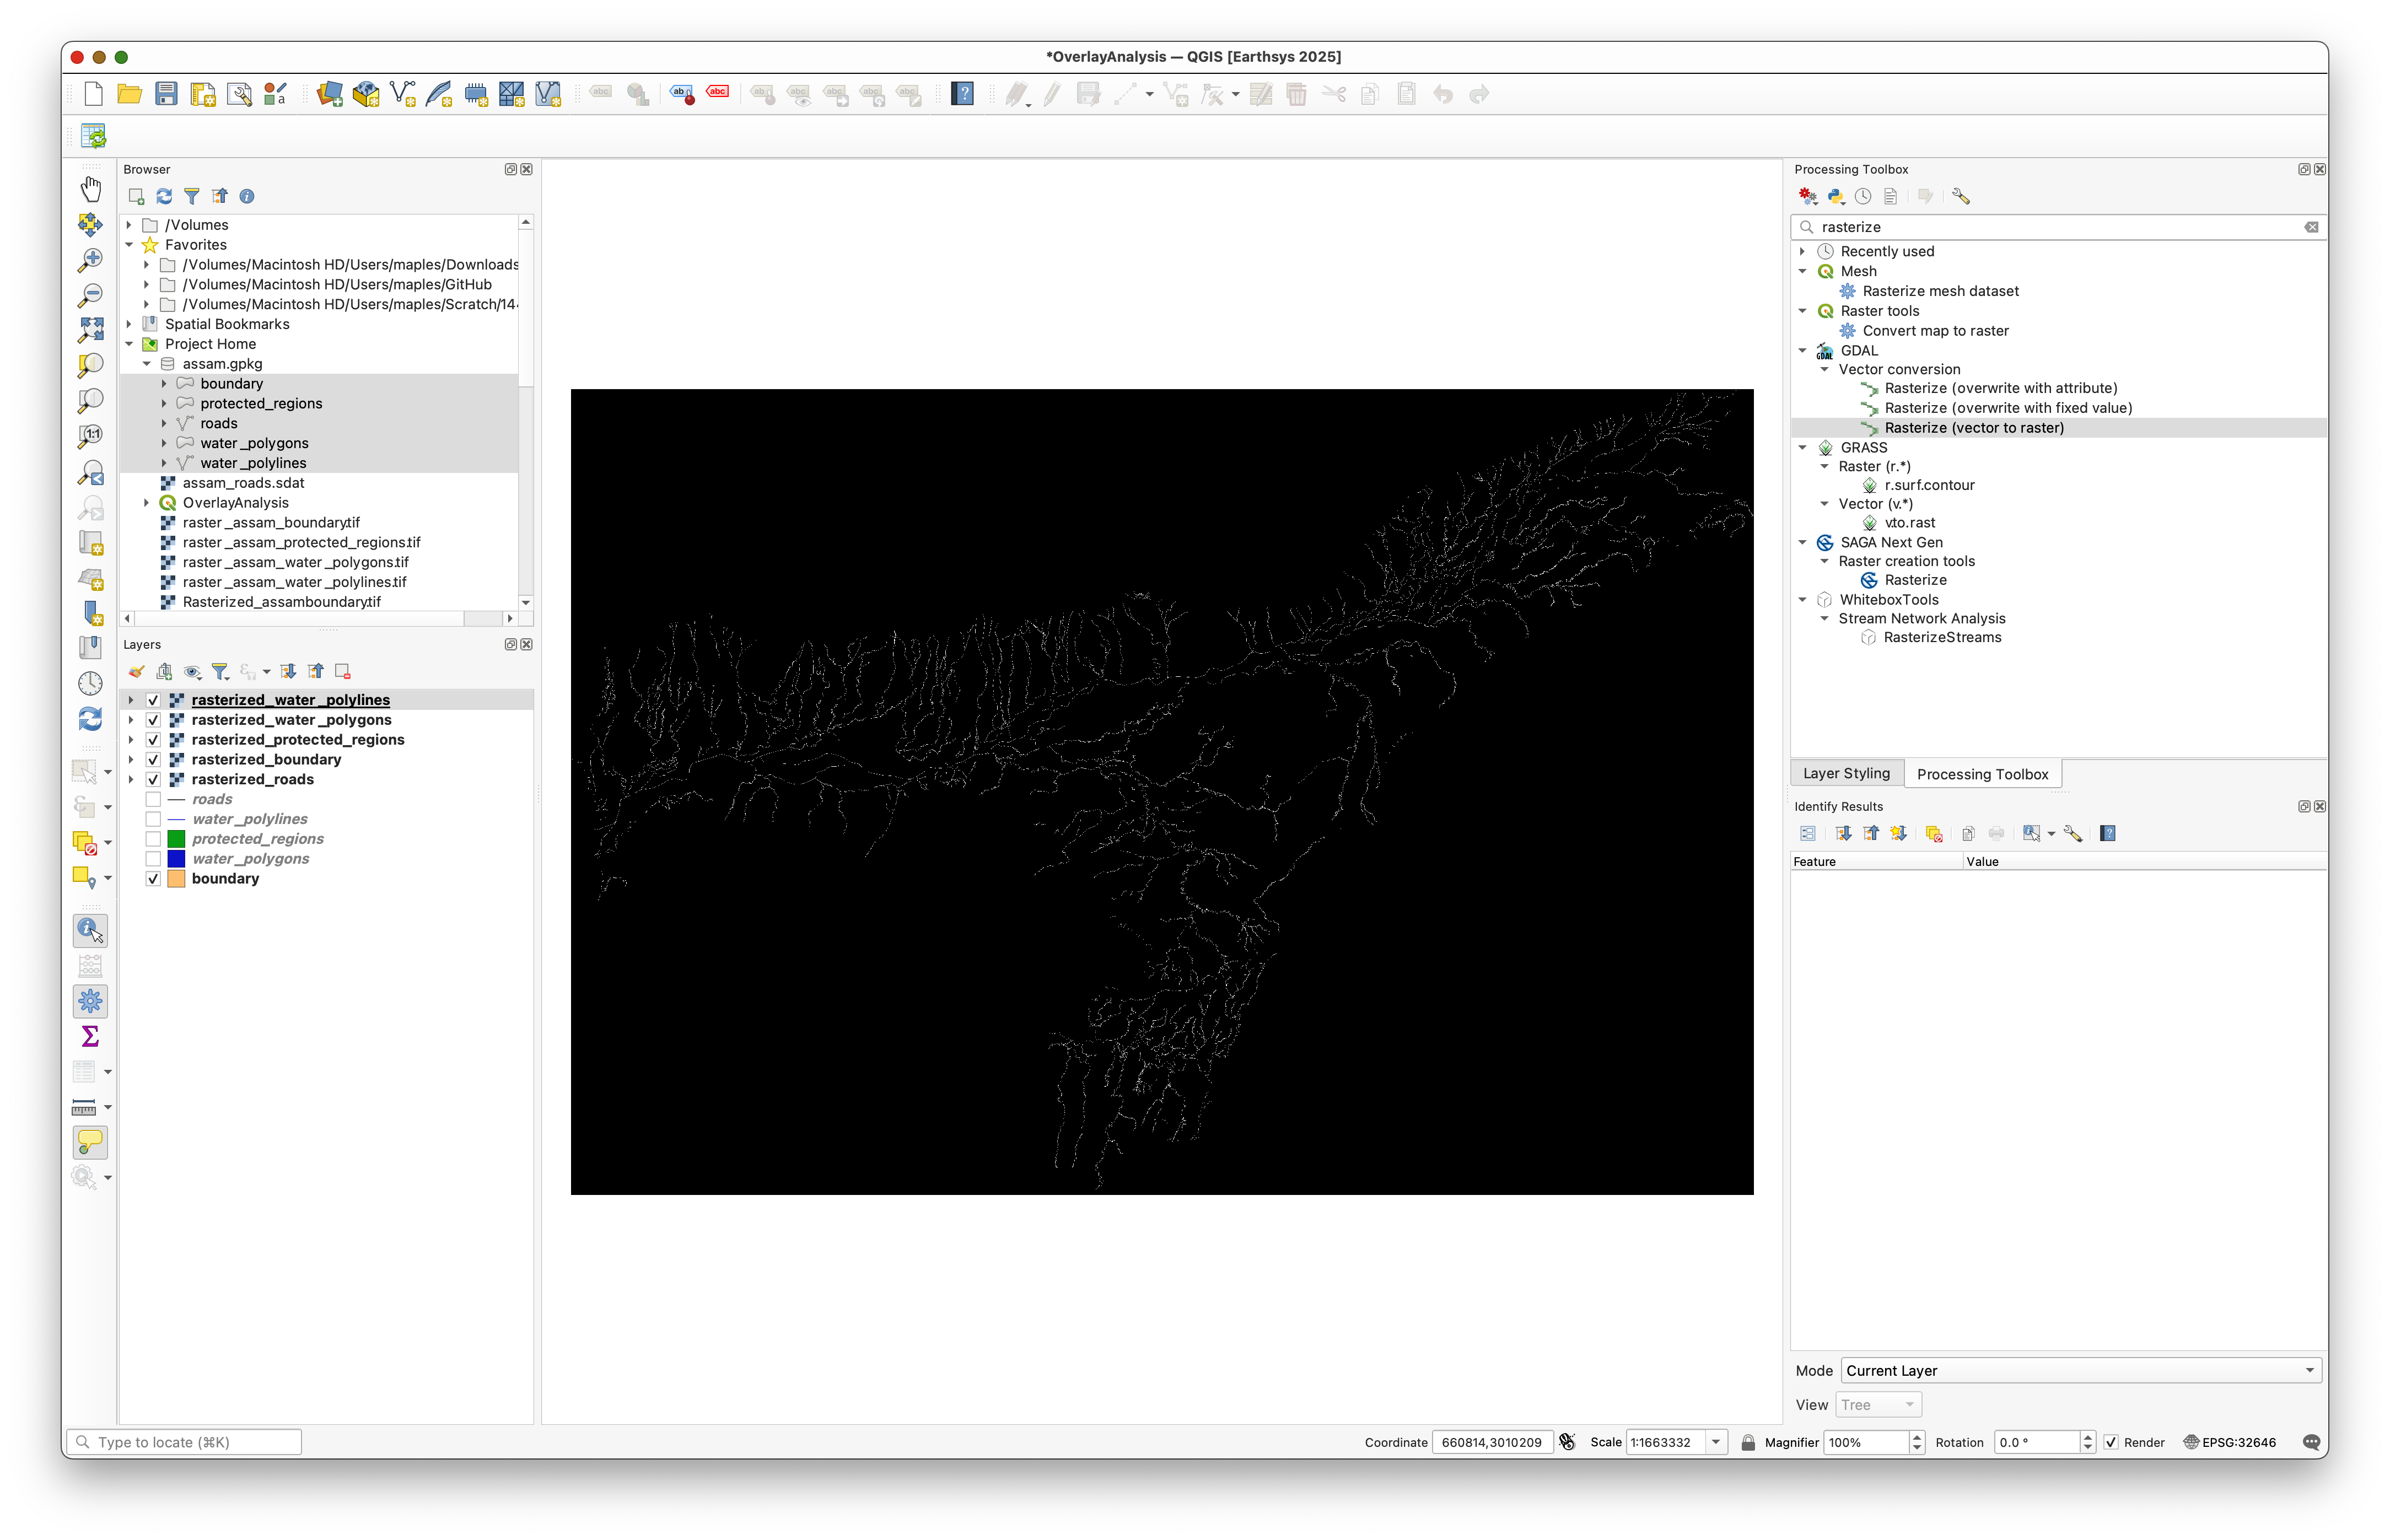Image resolution: width=2390 pixels, height=1540 pixels.
Task: Select Convert map to raster algorithm
Action: [x=1935, y=331]
